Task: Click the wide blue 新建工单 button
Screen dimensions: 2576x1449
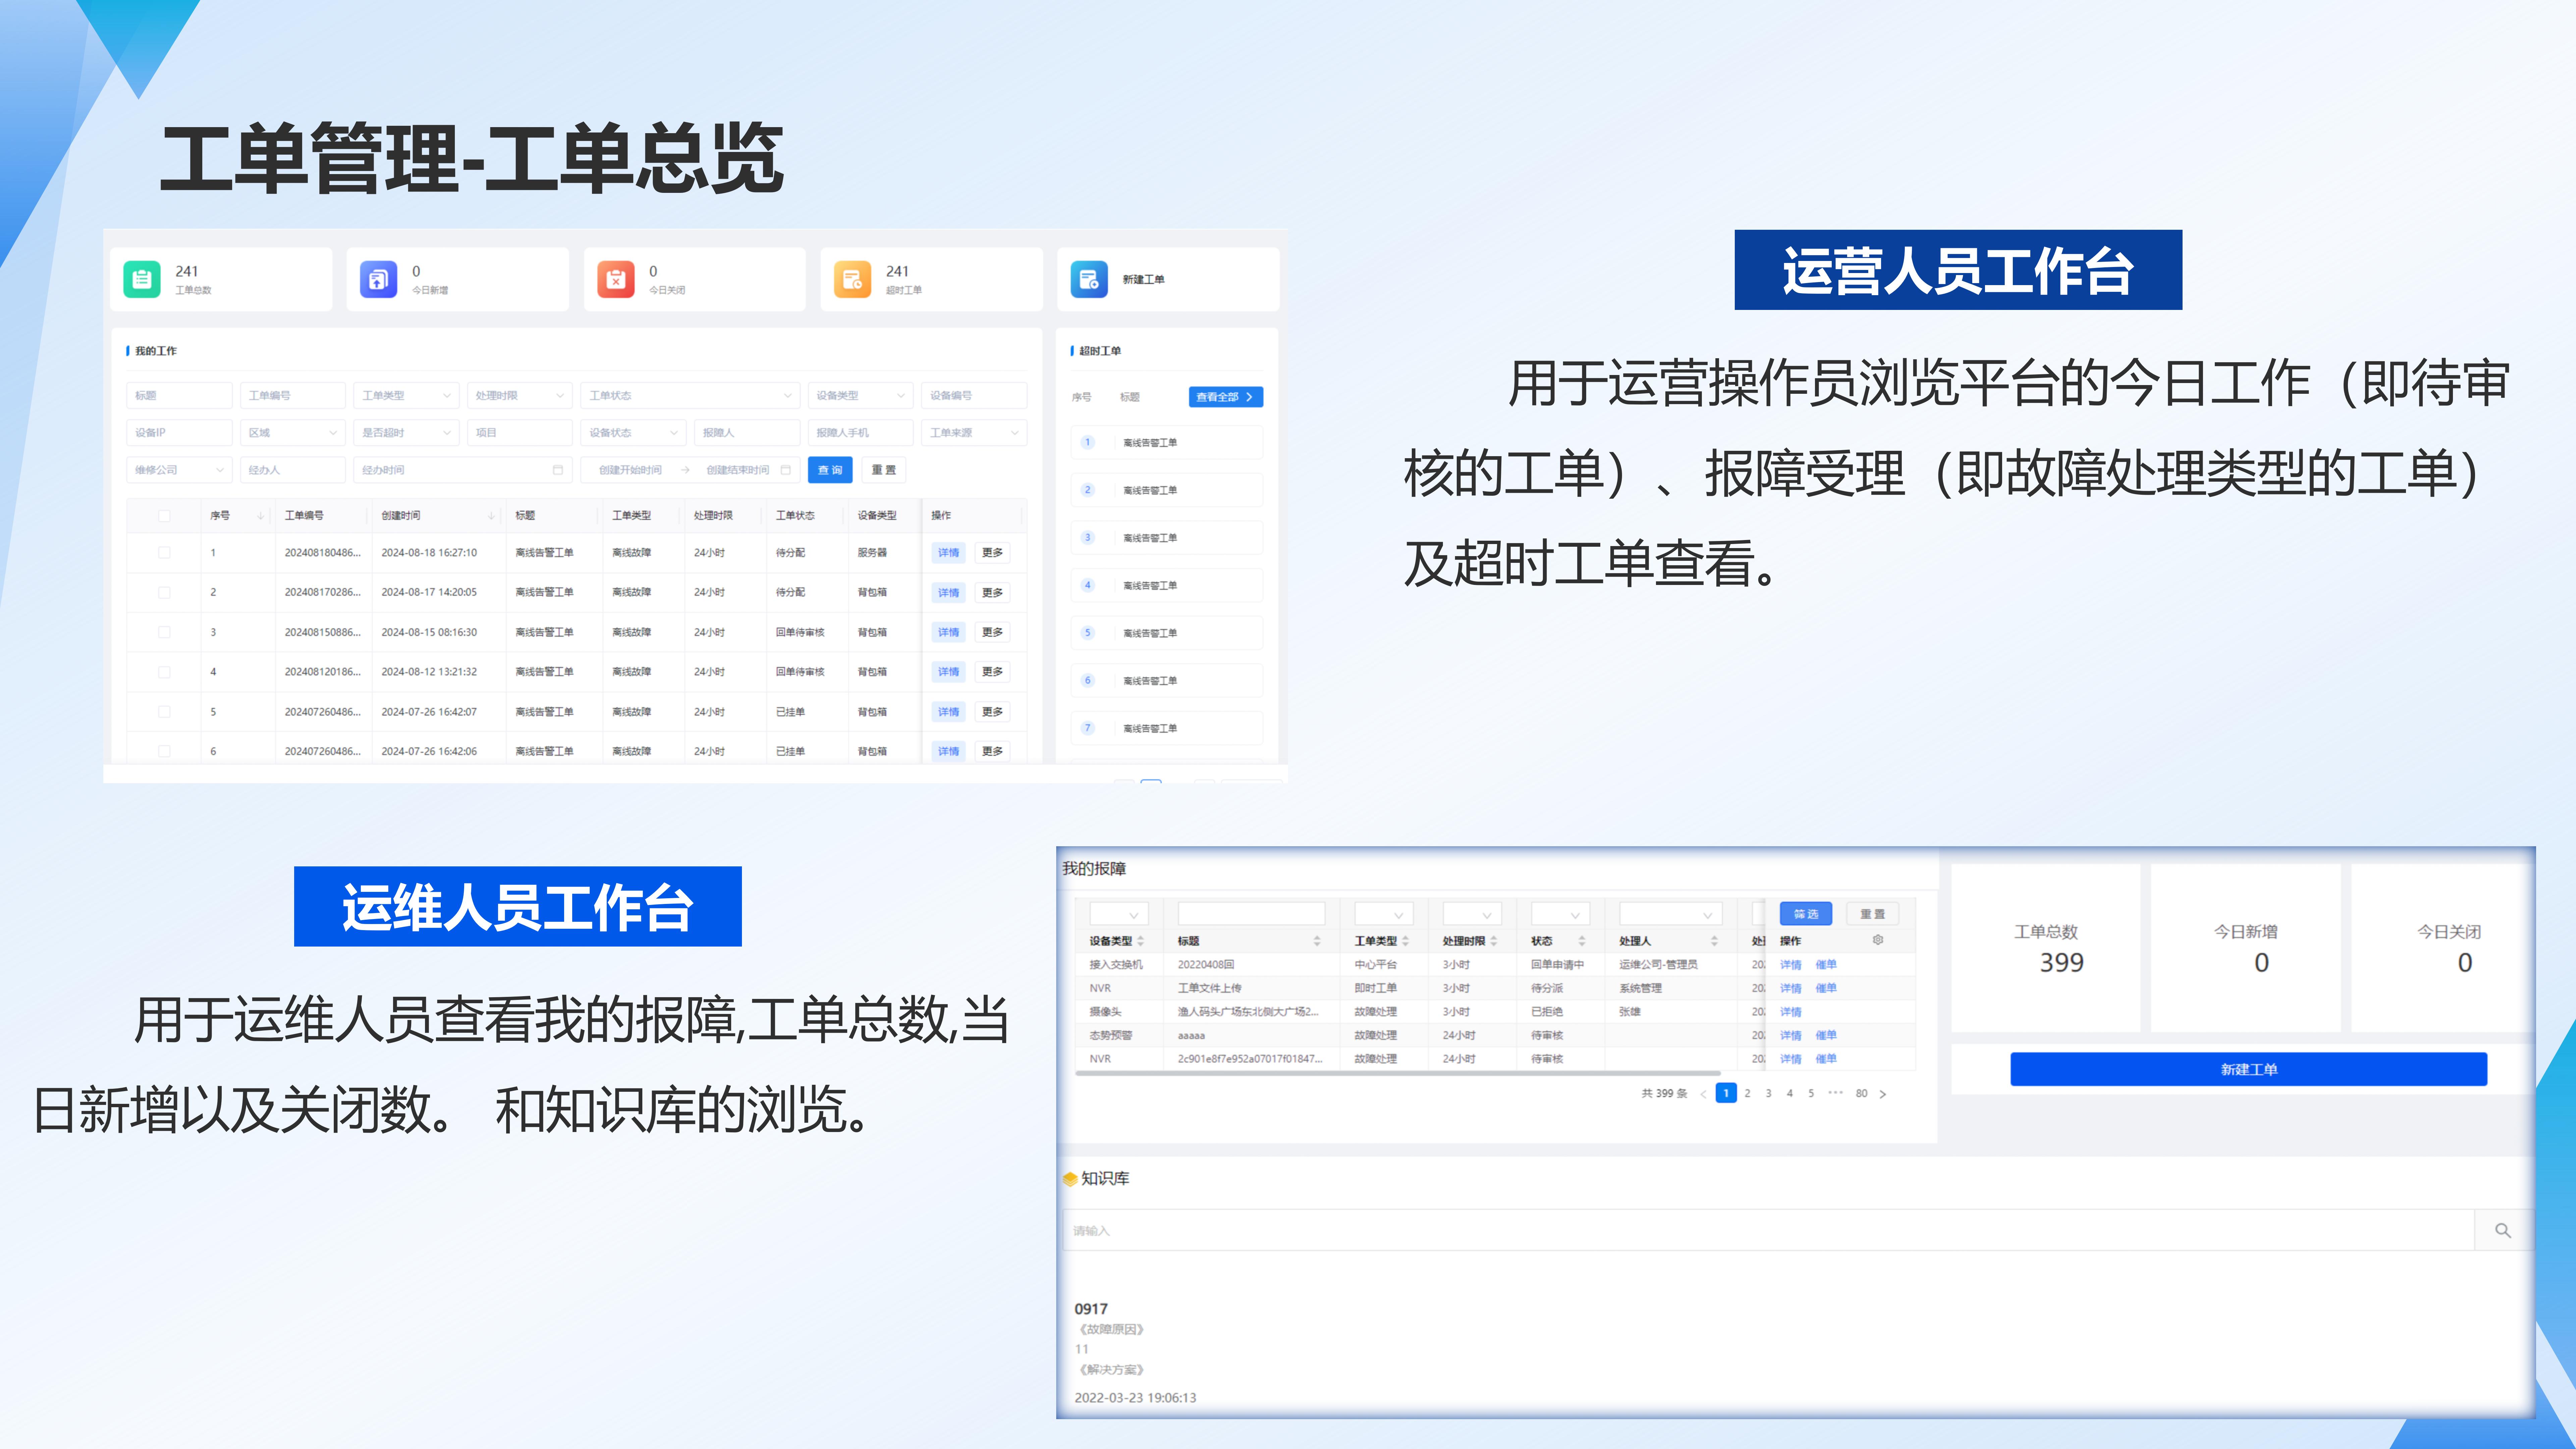Action: [x=2249, y=1069]
